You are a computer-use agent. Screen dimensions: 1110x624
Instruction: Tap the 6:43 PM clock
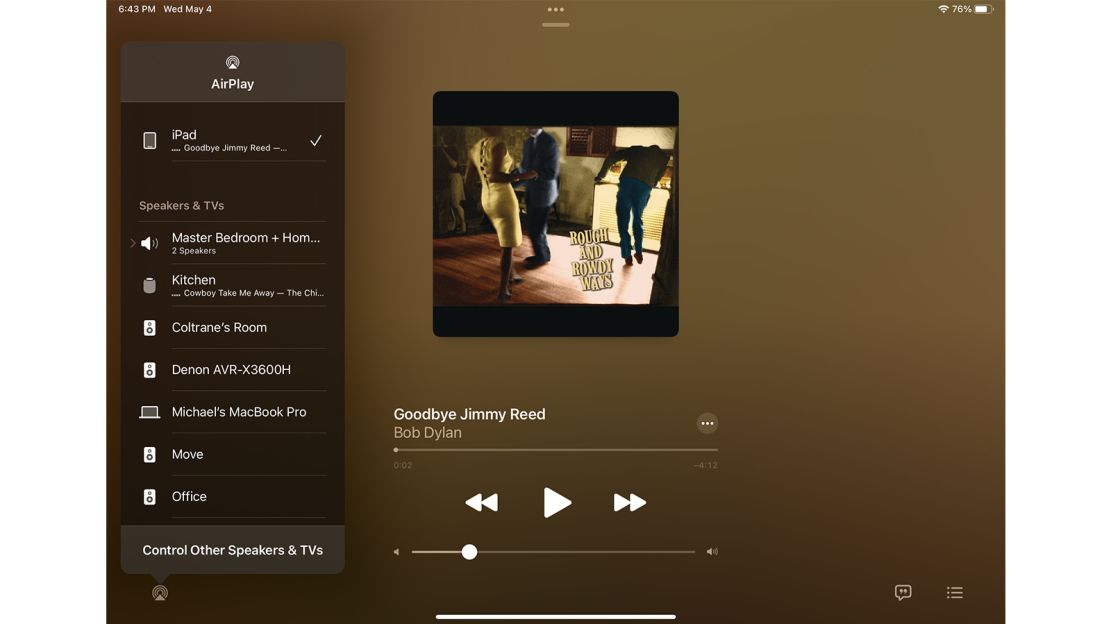pos(137,9)
